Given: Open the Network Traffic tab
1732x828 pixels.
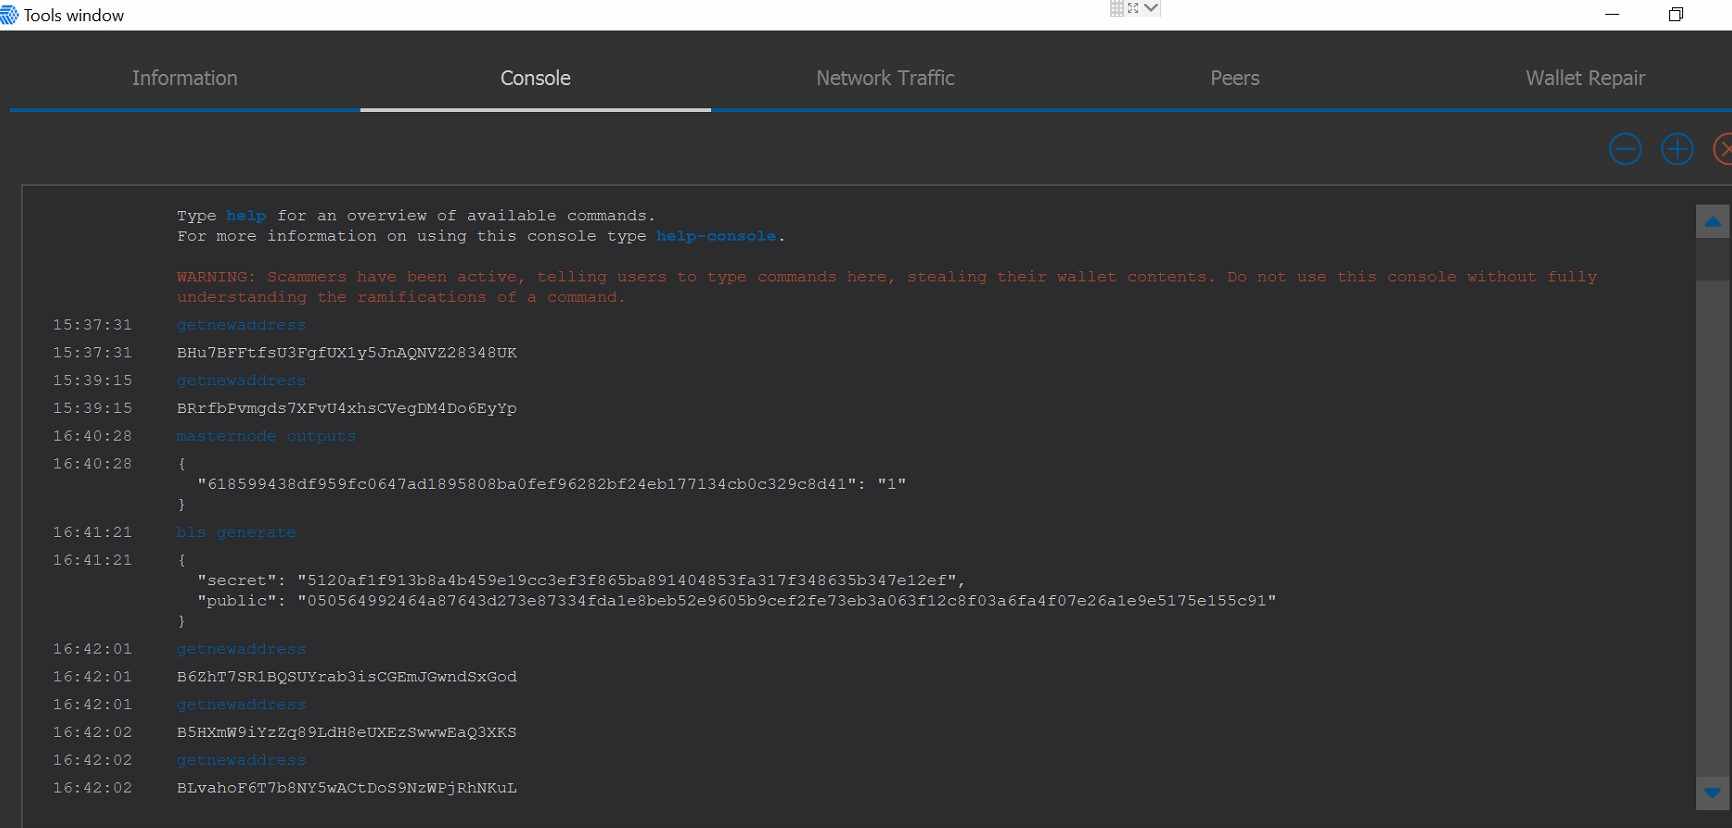Looking at the screenshot, I should tap(885, 78).
